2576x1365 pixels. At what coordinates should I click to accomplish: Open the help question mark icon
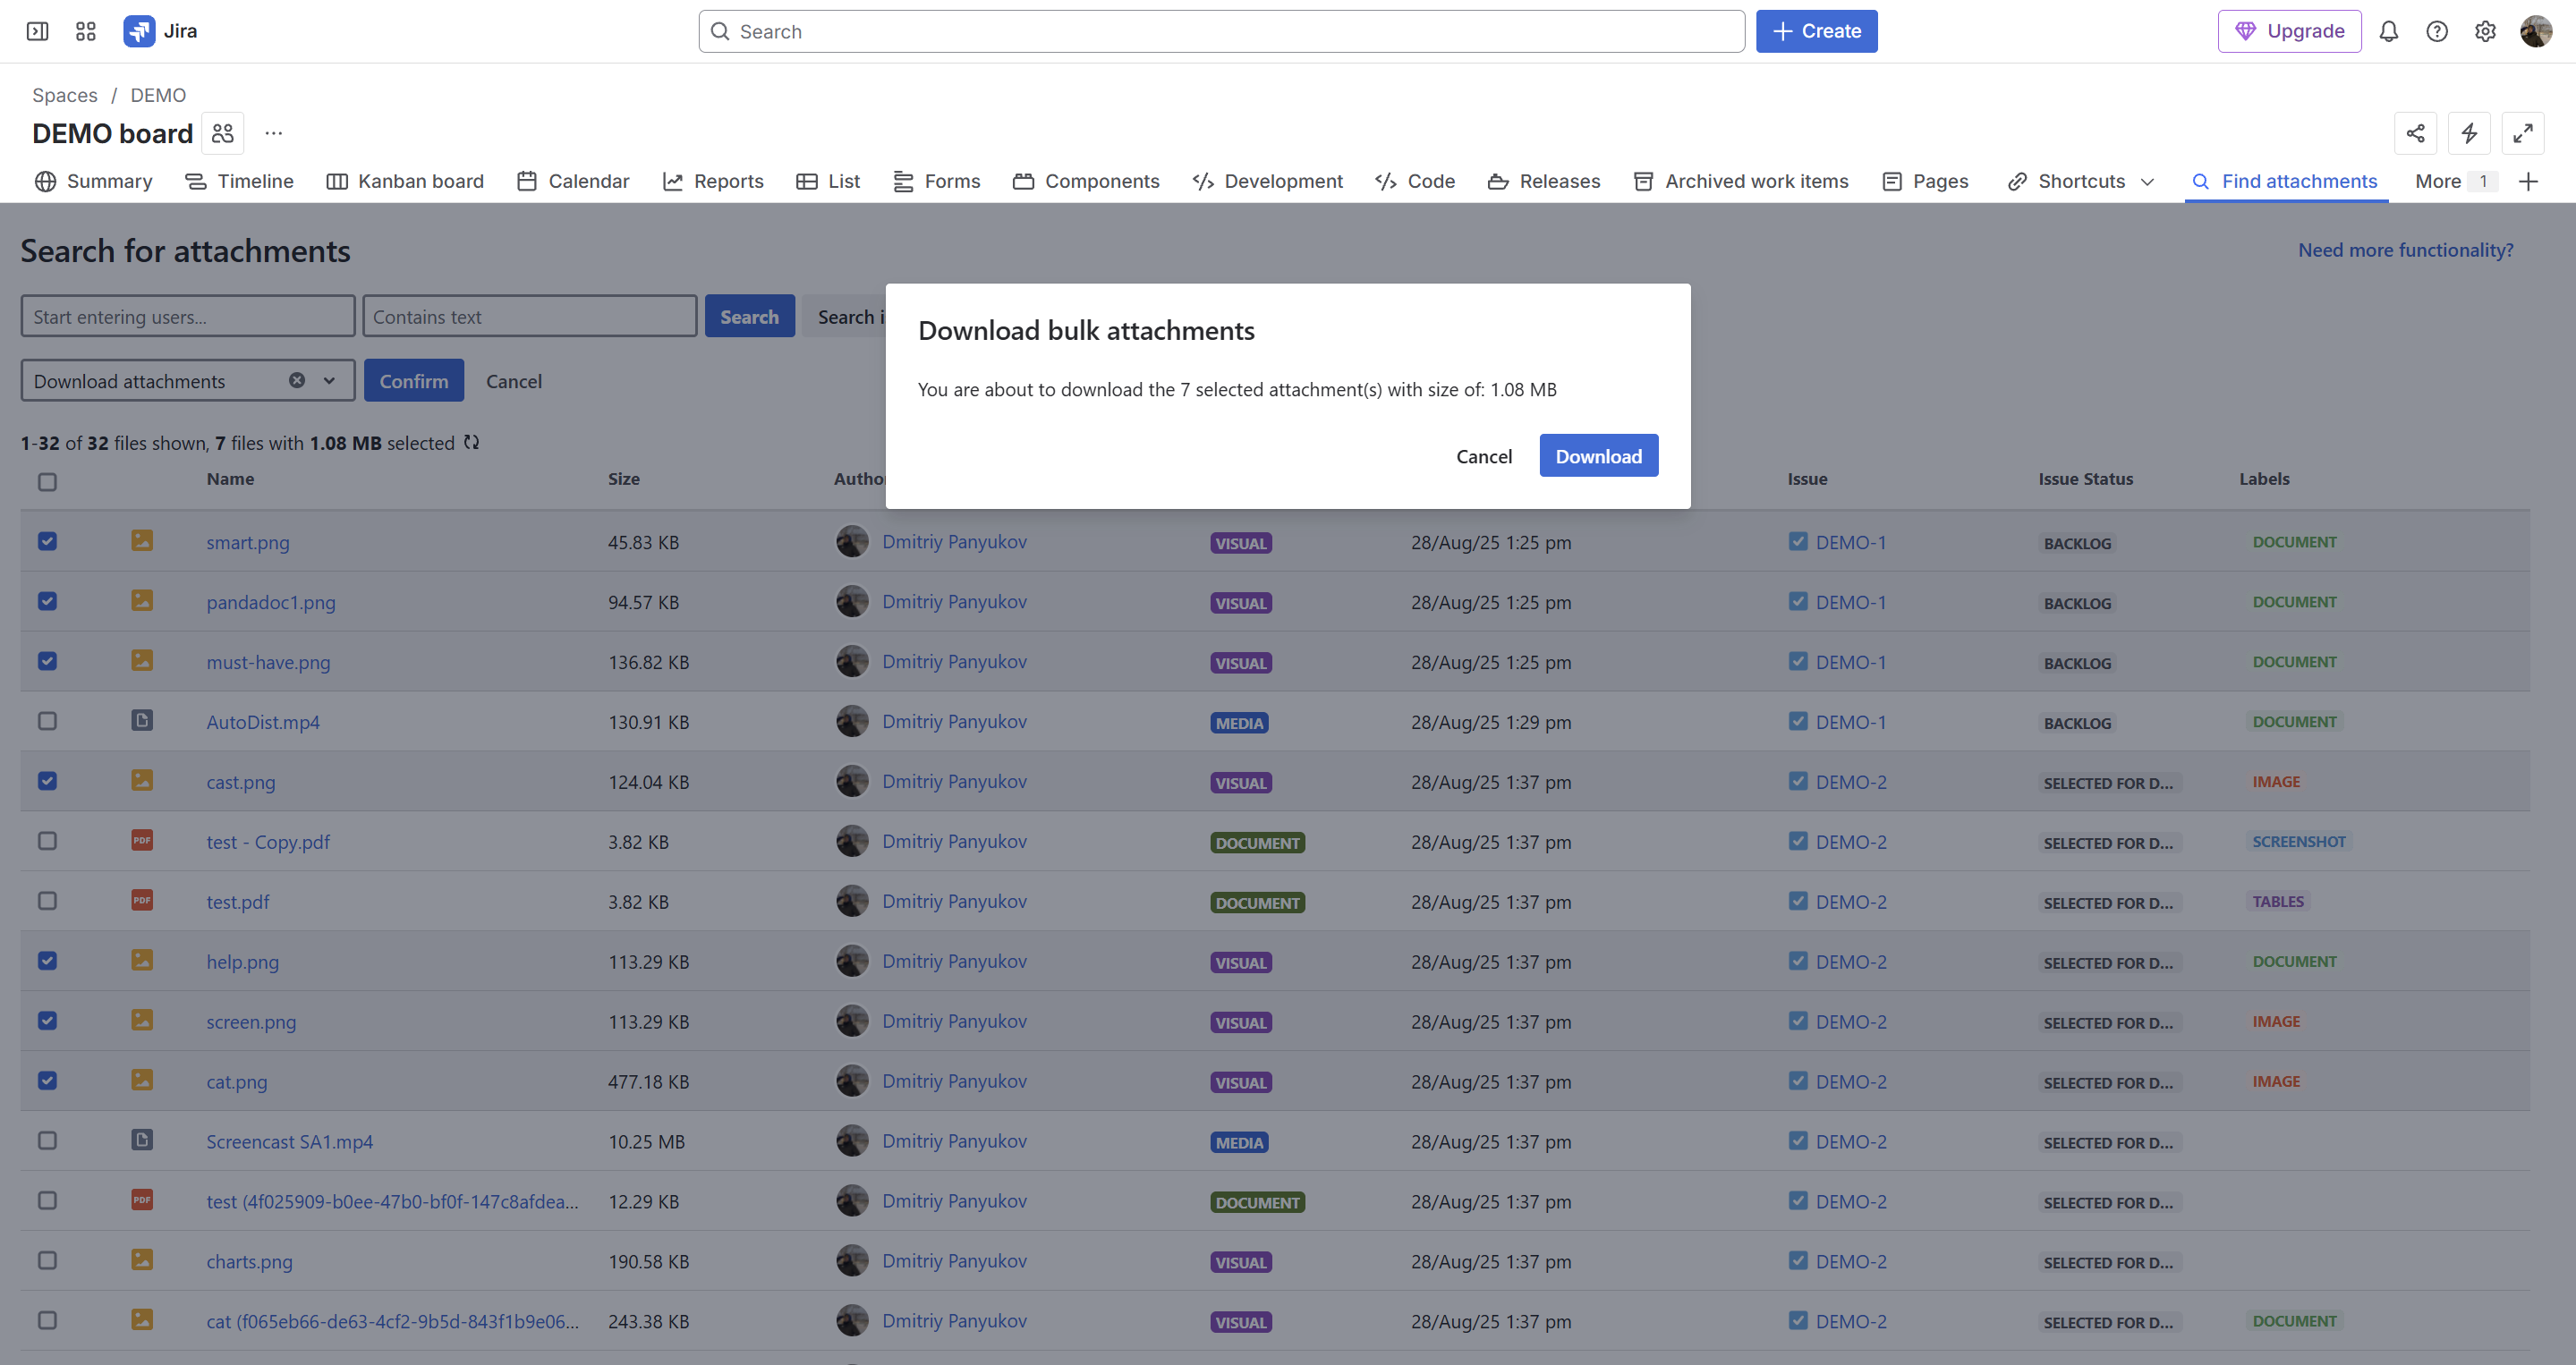(x=2436, y=31)
